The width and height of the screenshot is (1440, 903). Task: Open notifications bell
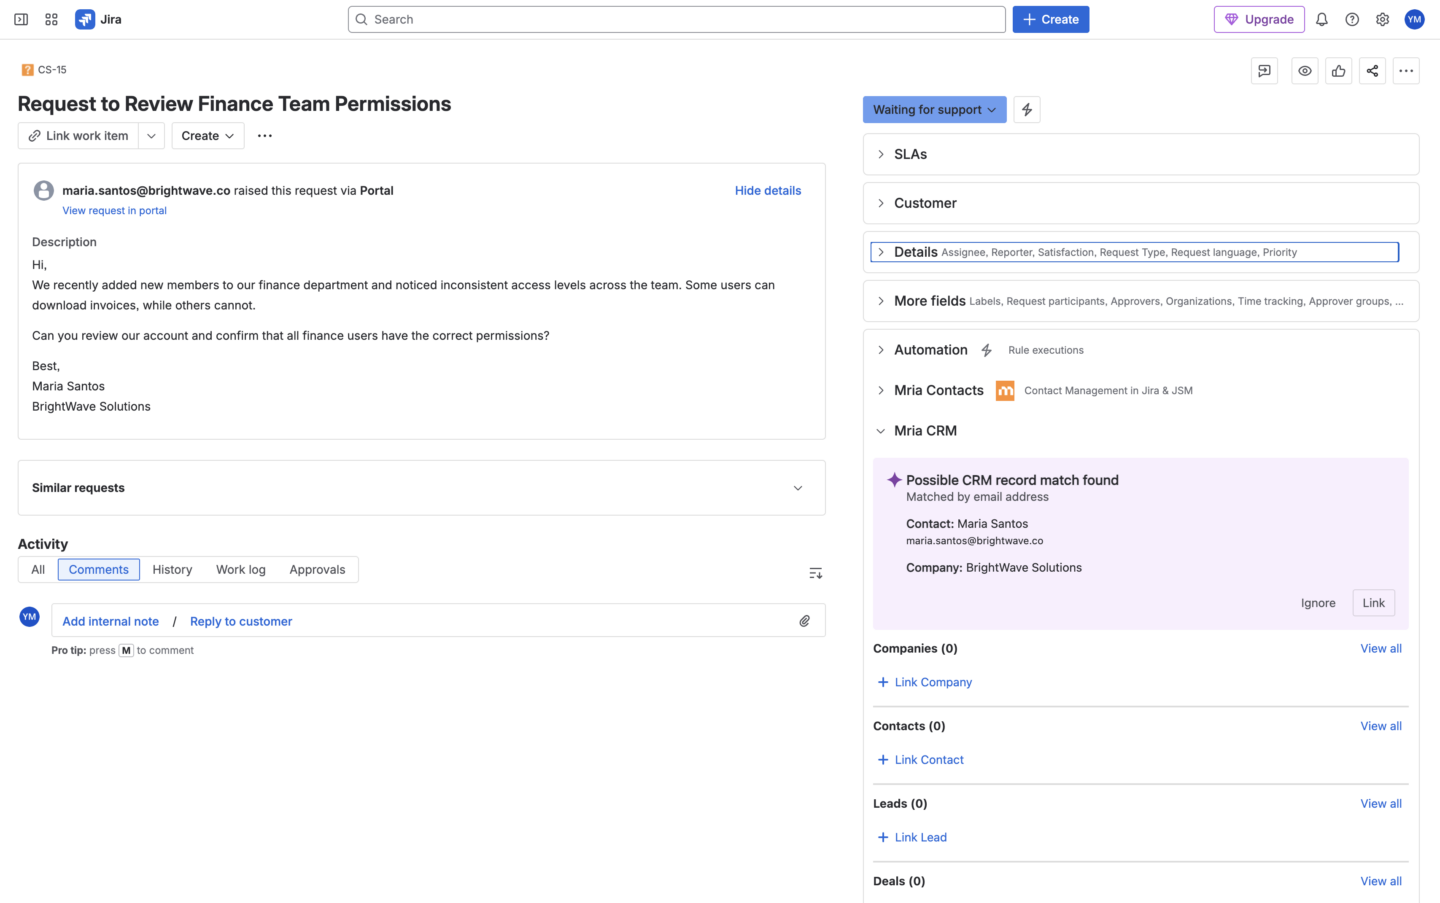pyautogui.click(x=1321, y=19)
